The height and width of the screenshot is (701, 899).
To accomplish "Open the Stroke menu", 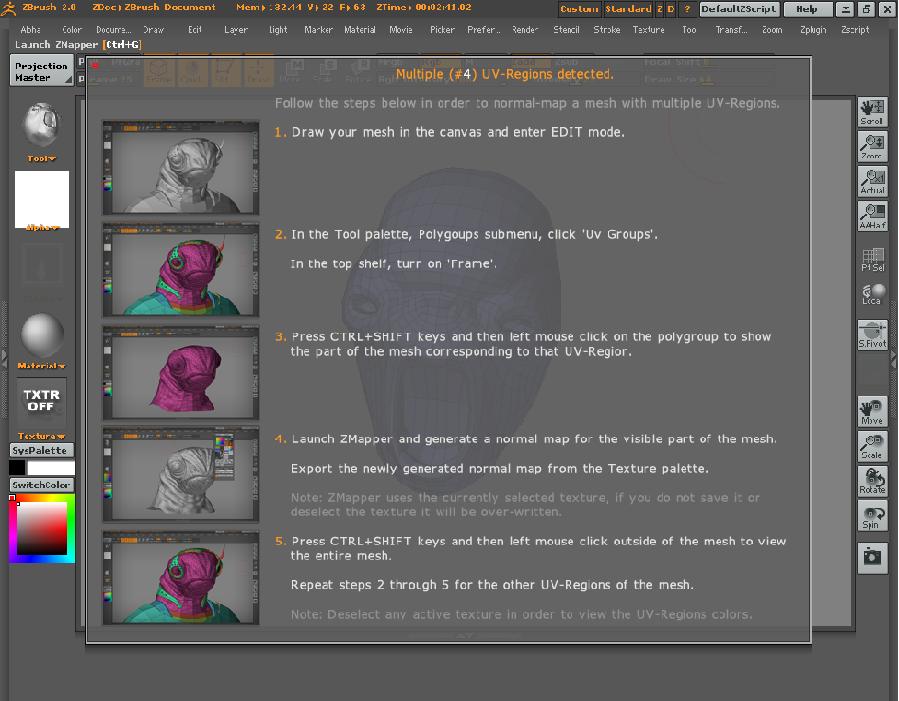I will pos(607,30).
